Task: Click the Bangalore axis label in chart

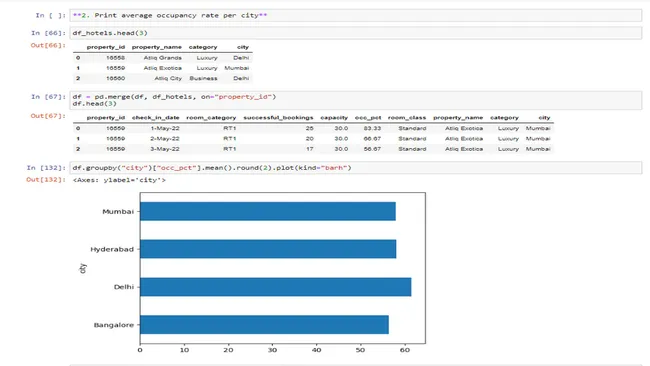Action: pos(114,325)
